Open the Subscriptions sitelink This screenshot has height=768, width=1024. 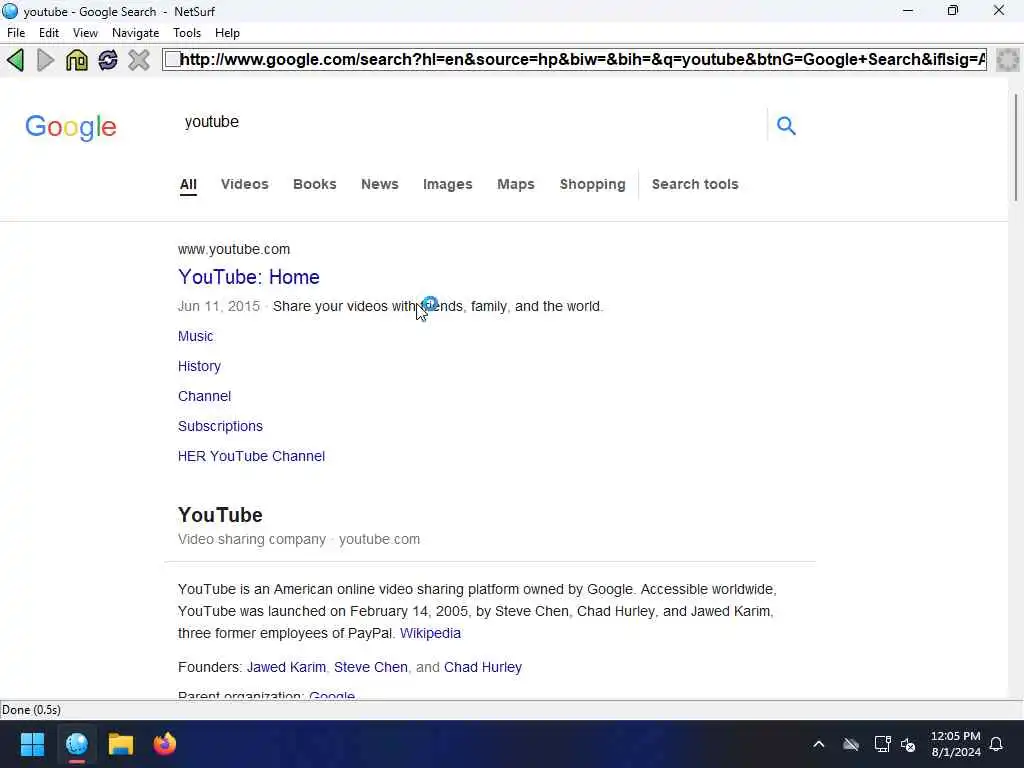(x=220, y=426)
